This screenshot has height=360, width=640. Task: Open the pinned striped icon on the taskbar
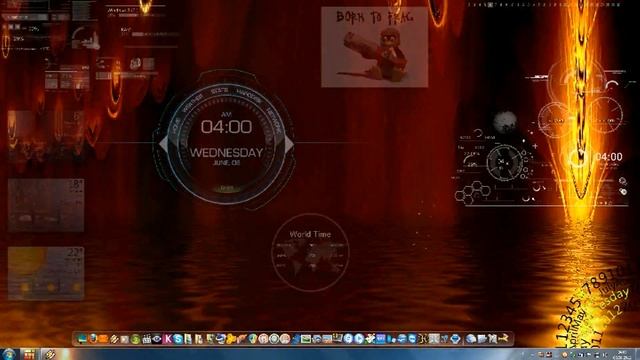50,354
